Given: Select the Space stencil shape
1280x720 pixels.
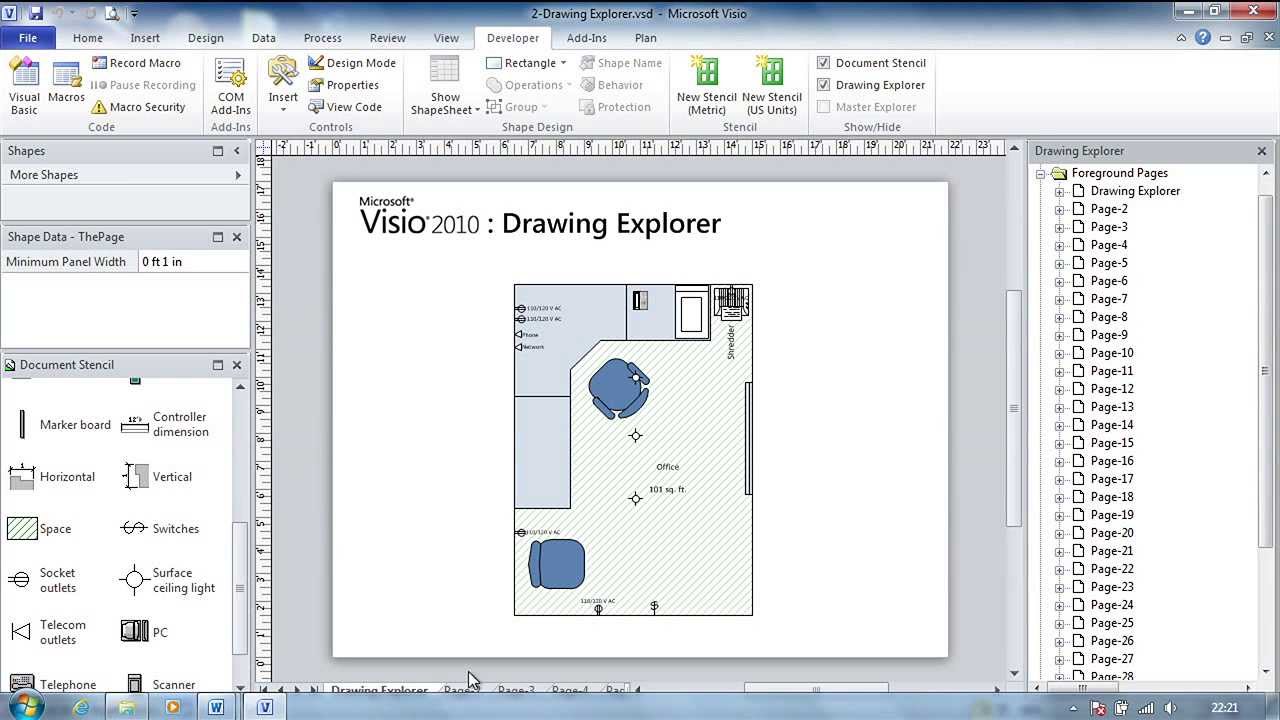Looking at the screenshot, I should click(x=40, y=529).
